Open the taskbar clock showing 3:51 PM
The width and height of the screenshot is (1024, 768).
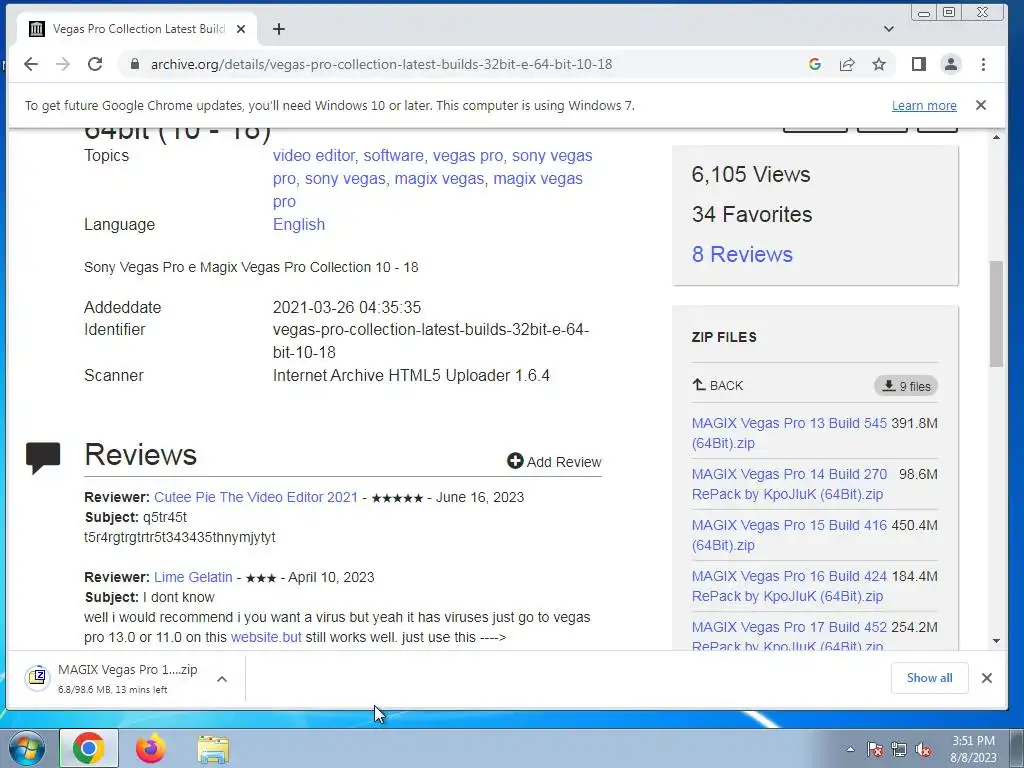(973, 749)
